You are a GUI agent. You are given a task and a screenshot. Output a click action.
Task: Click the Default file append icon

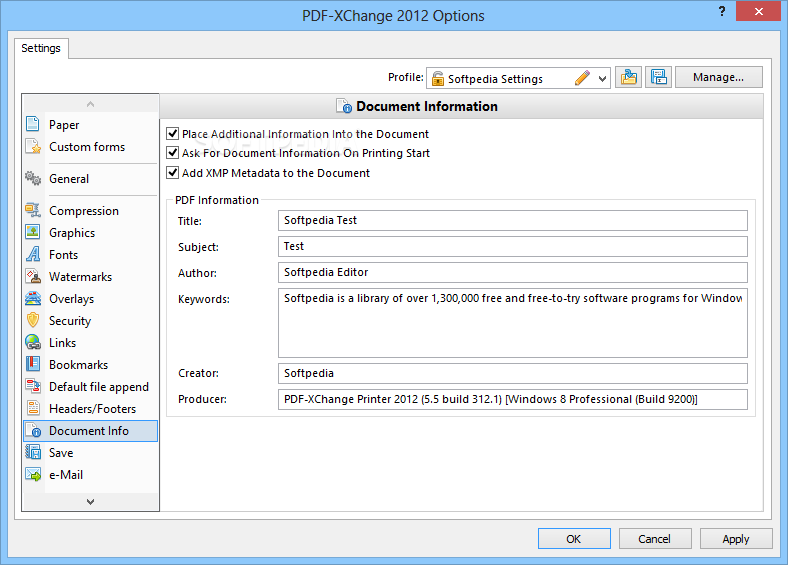(33, 386)
